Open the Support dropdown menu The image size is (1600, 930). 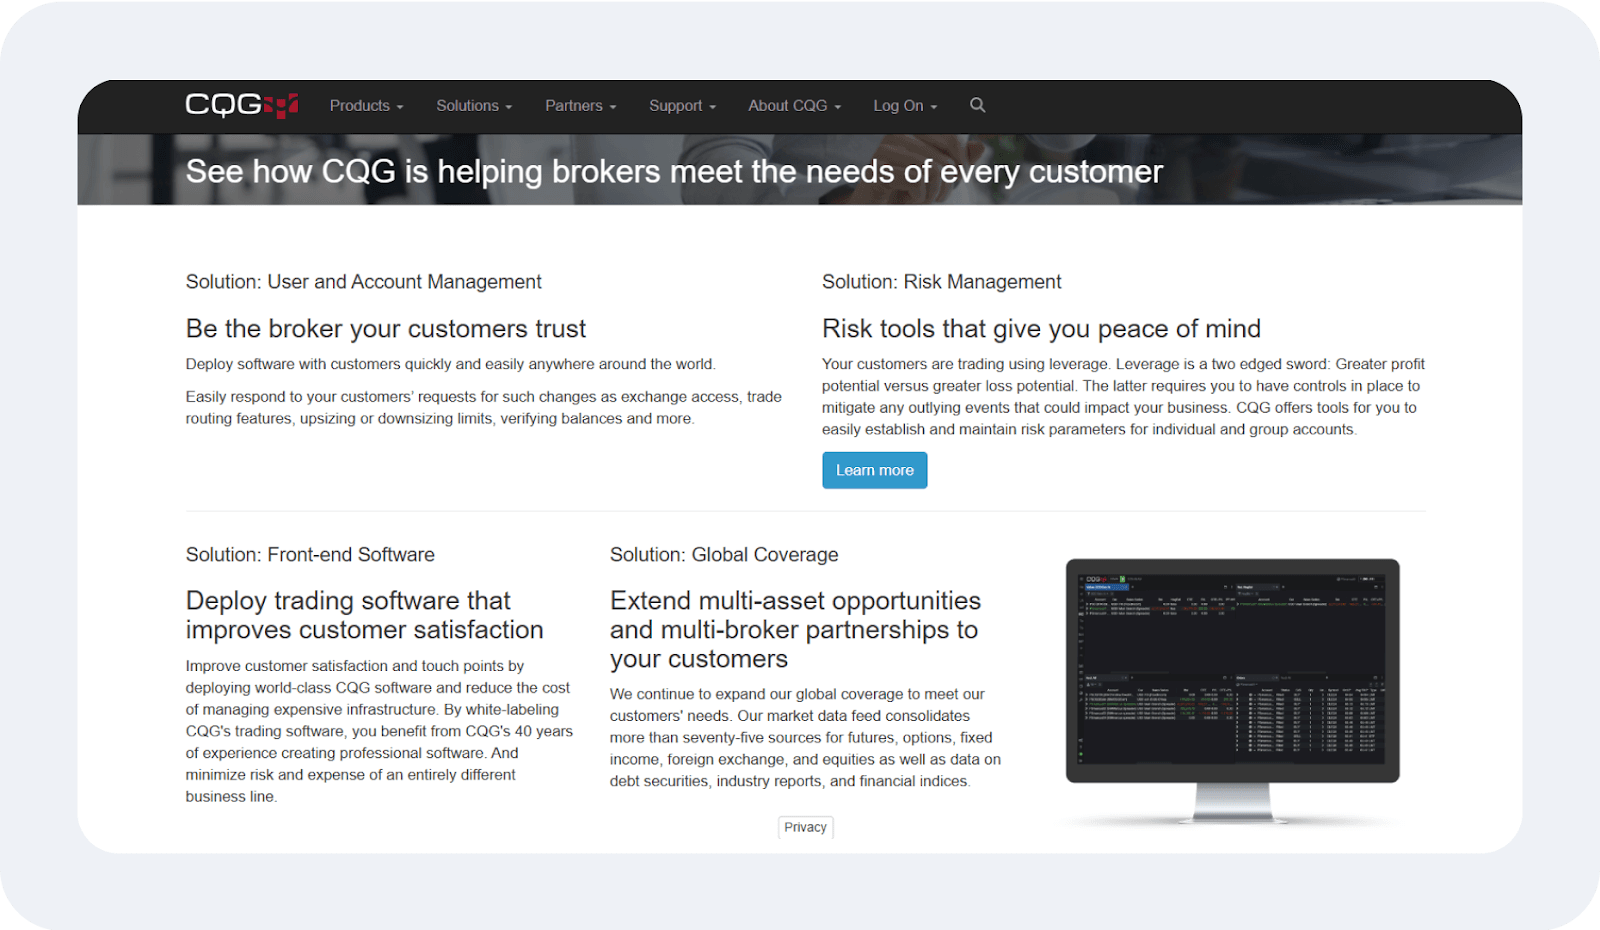point(682,106)
